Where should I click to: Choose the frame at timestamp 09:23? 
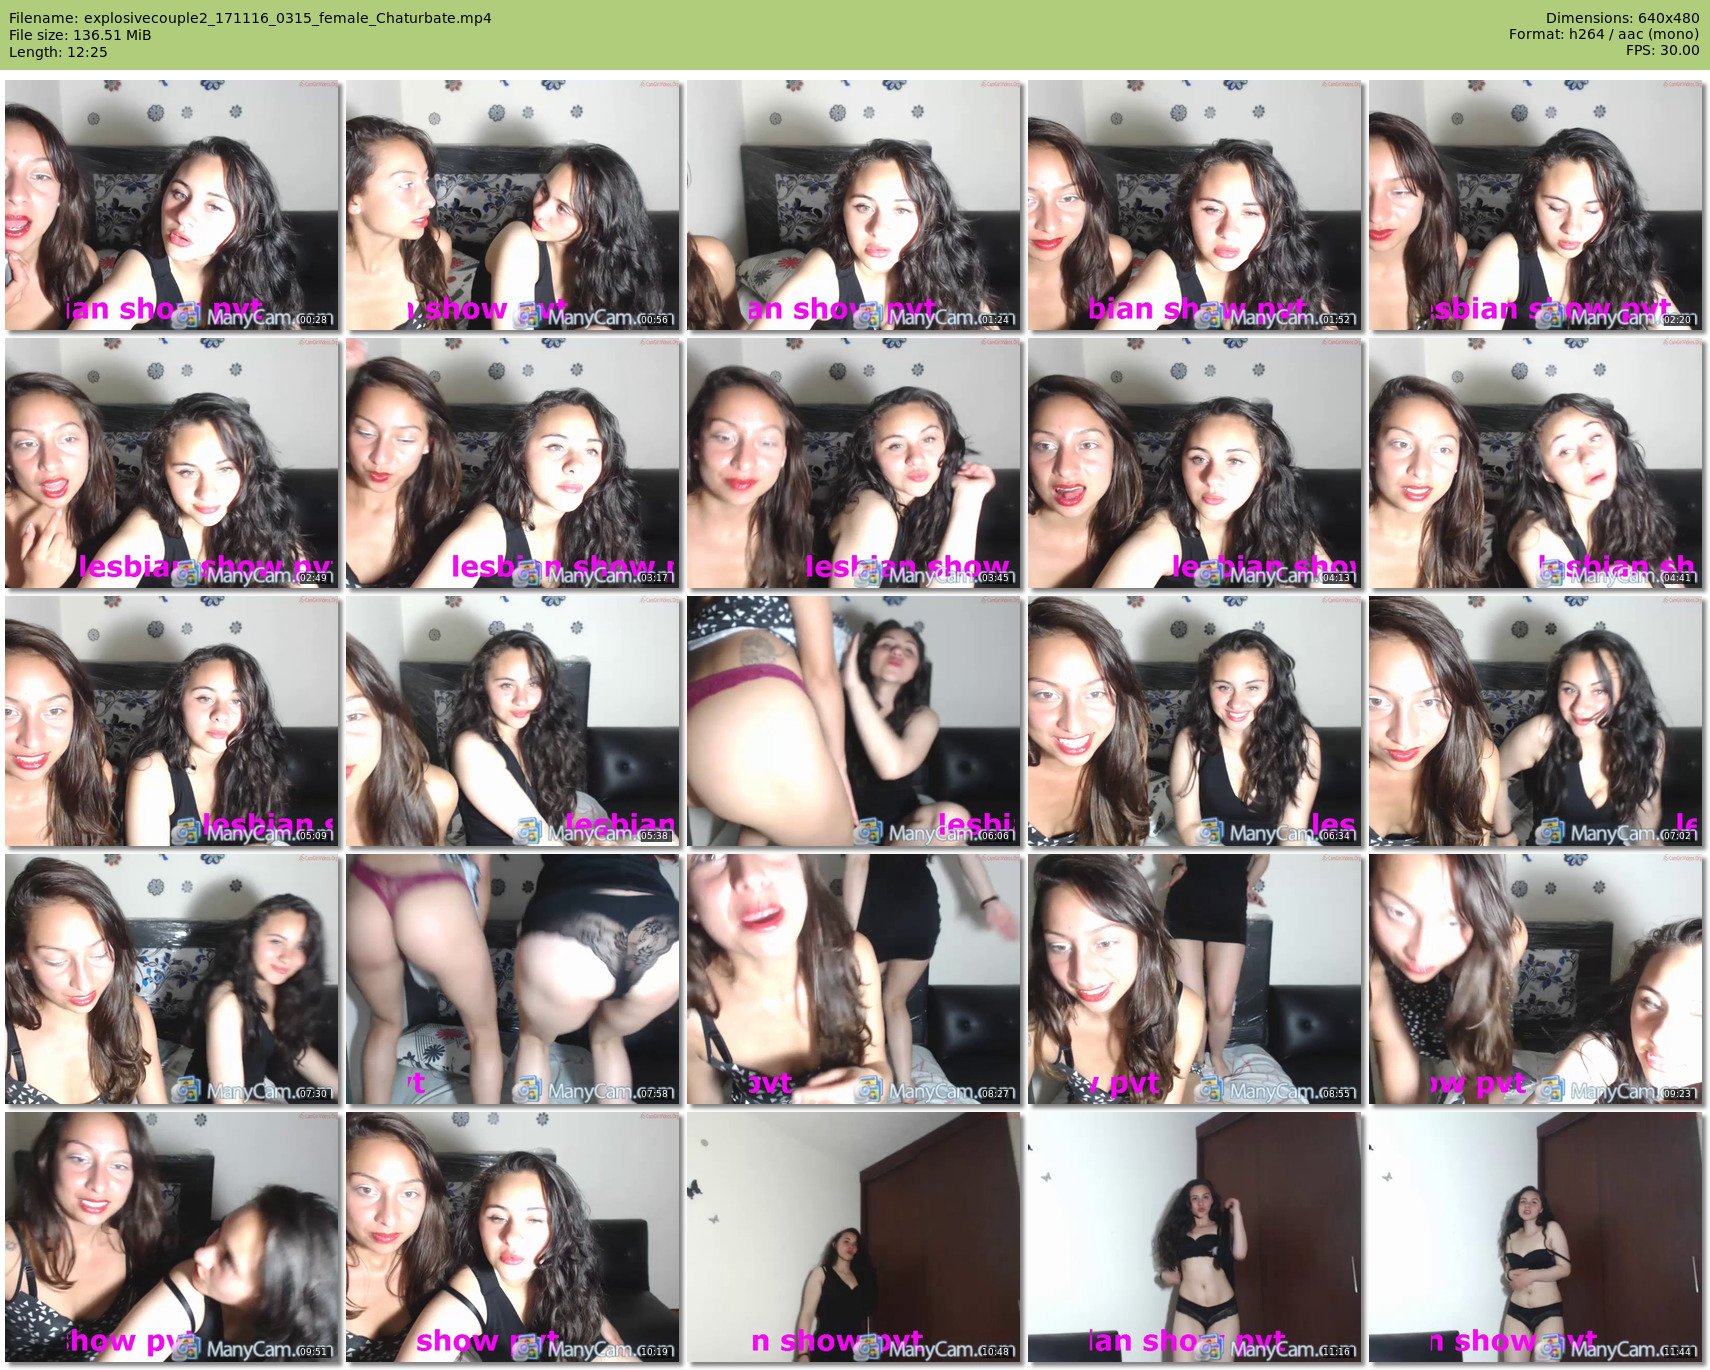pos(1536,979)
